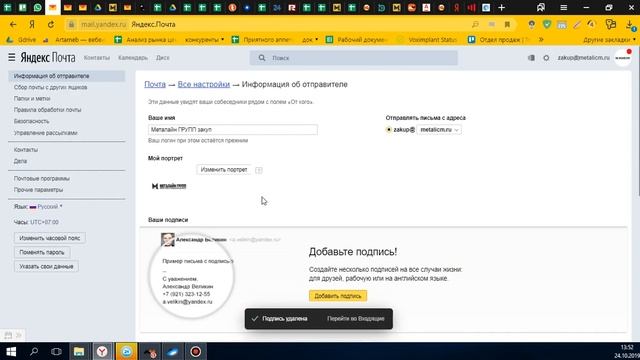Click the layout icon left of the gear
This screenshot has height=360, width=640.
(531, 58)
